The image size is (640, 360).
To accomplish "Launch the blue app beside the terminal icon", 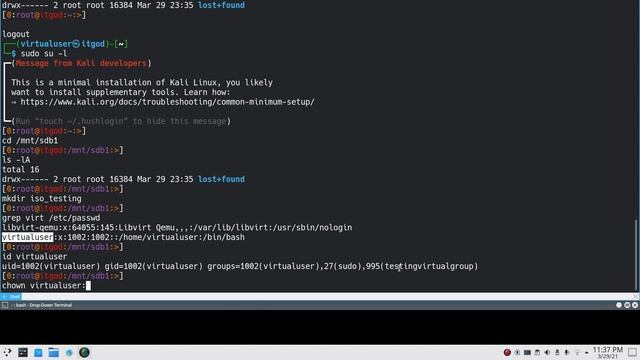I will 38,352.
